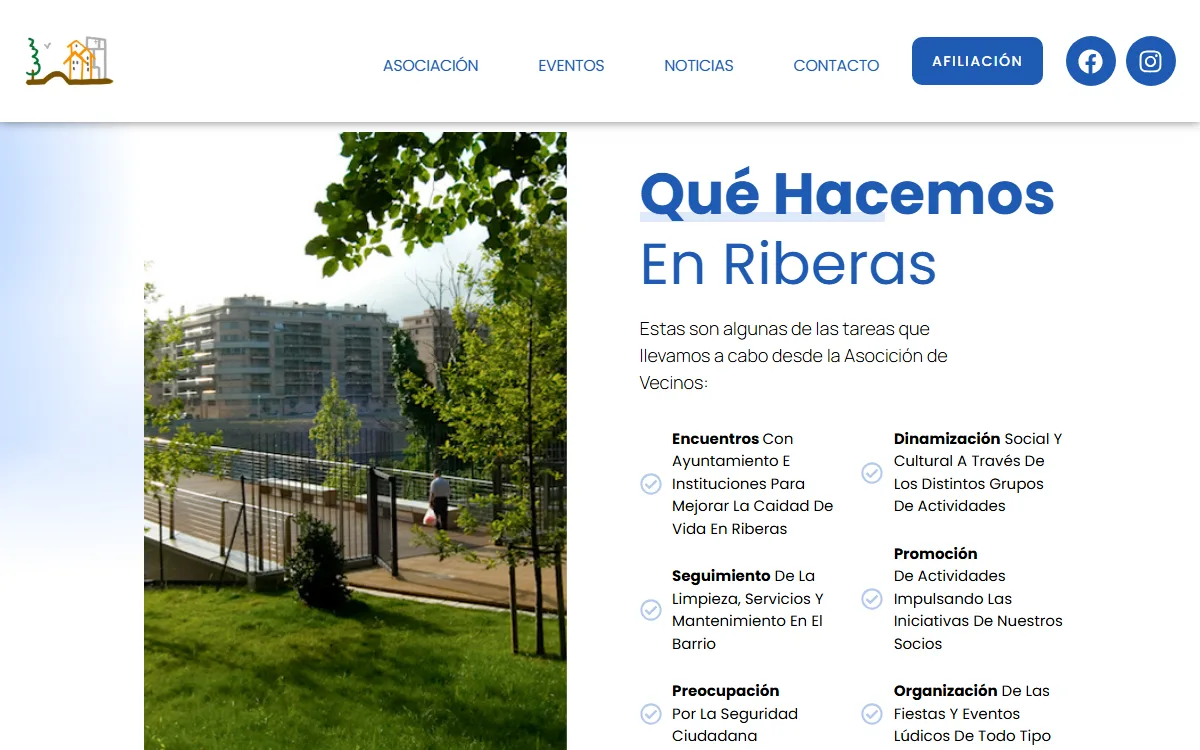This screenshot has height=750, width=1200.
Task: Click the checkmark icon beside Dinamización
Action: point(872,473)
